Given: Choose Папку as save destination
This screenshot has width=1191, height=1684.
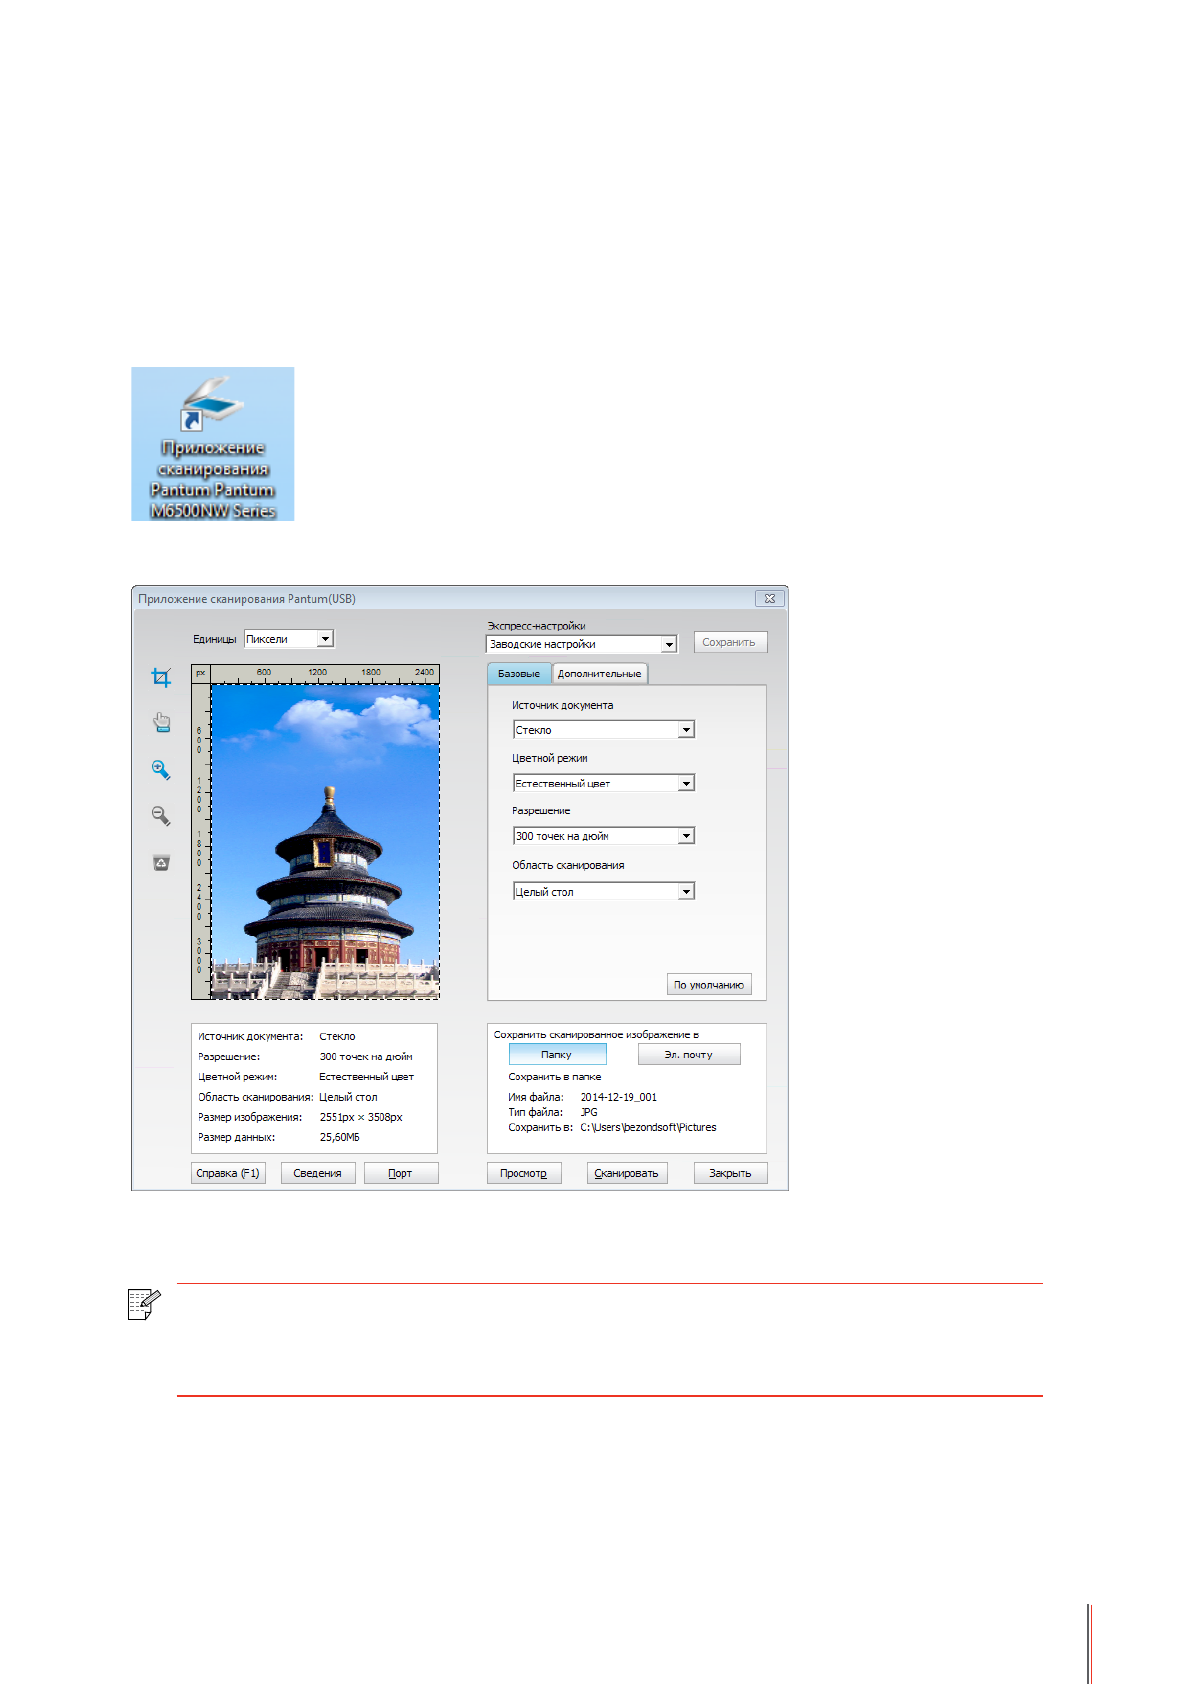Looking at the screenshot, I should coord(557,1054).
